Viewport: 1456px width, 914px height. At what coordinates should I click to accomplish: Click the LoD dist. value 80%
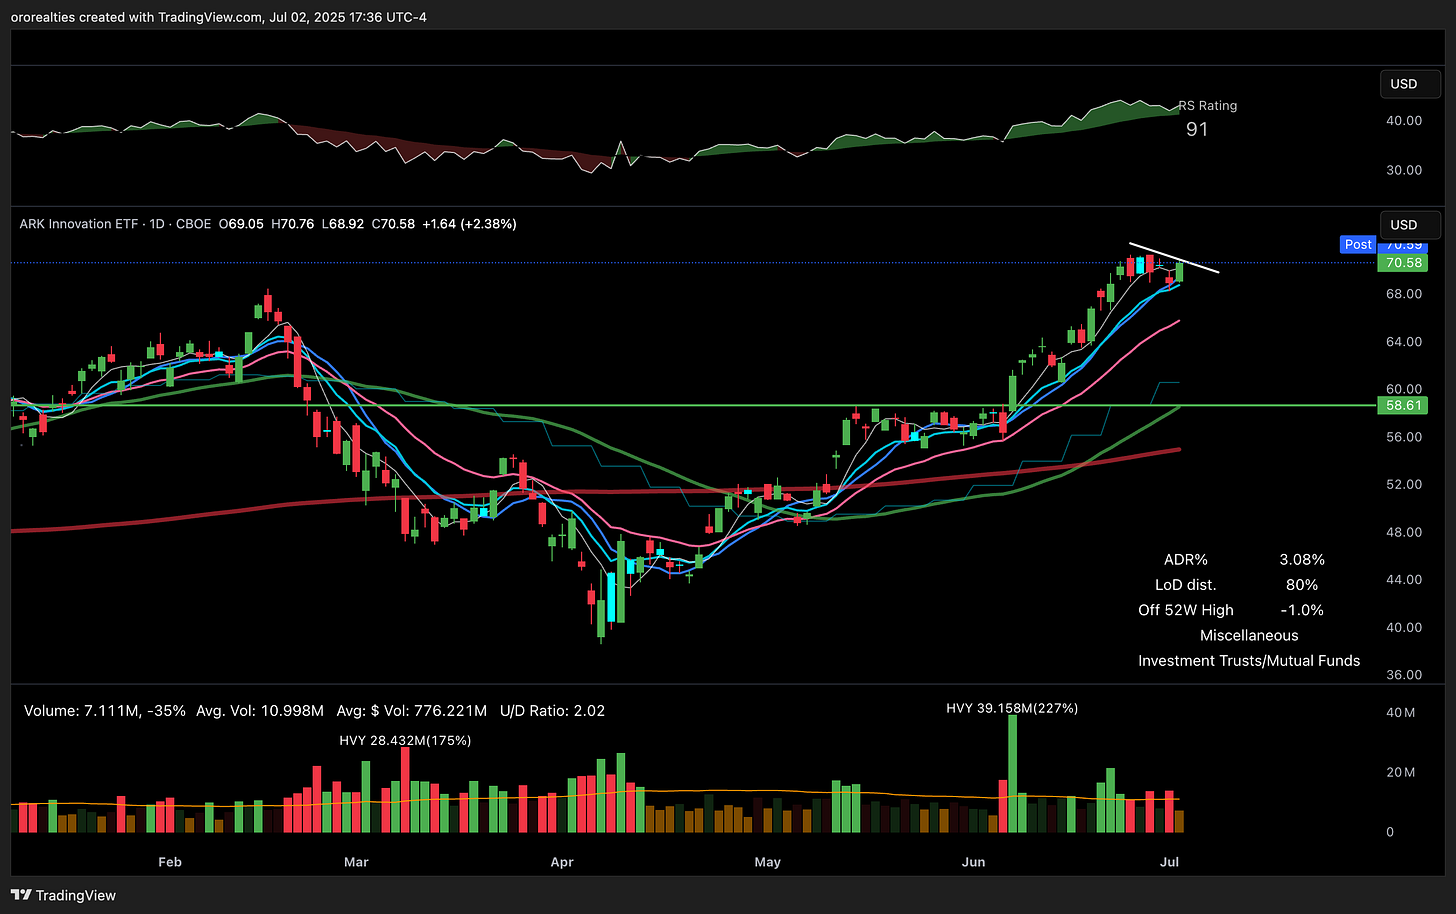tap(1302, 585)
